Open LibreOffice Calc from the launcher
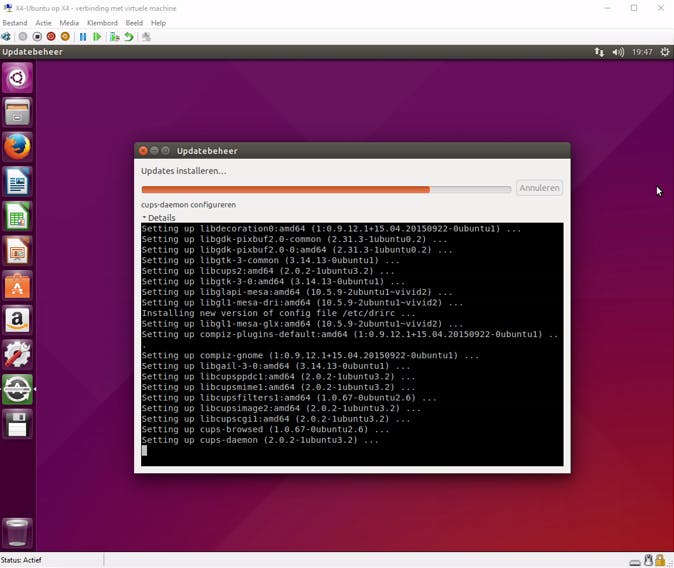Image resolution: width=674 pixels, height=568 pixels. click(x=17, y=216)
